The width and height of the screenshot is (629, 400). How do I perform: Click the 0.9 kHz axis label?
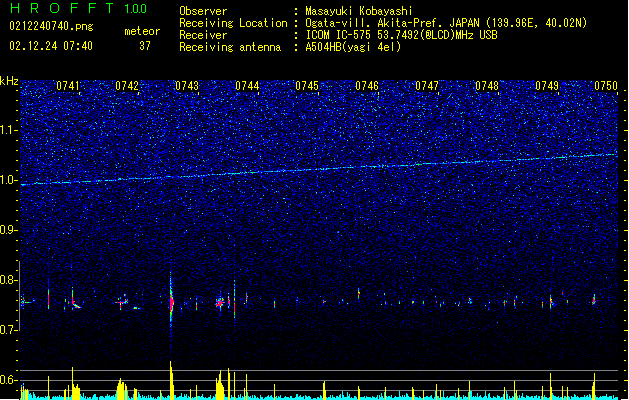(9, 230)
